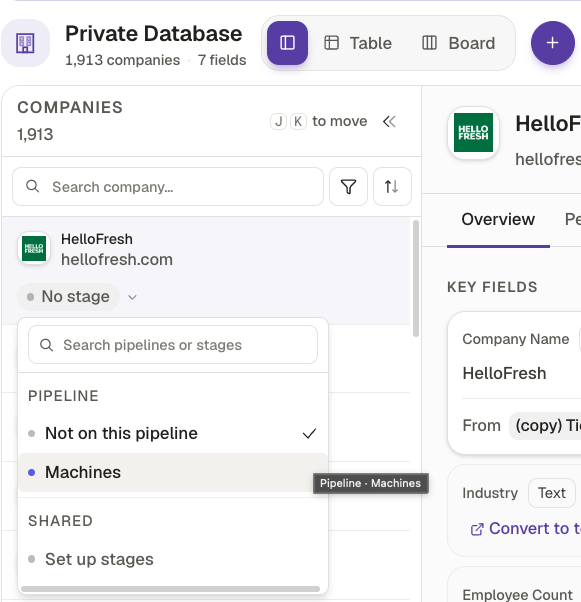Click the Industry field label
This screenshot has height=602, width=581.
coord(490,493)
